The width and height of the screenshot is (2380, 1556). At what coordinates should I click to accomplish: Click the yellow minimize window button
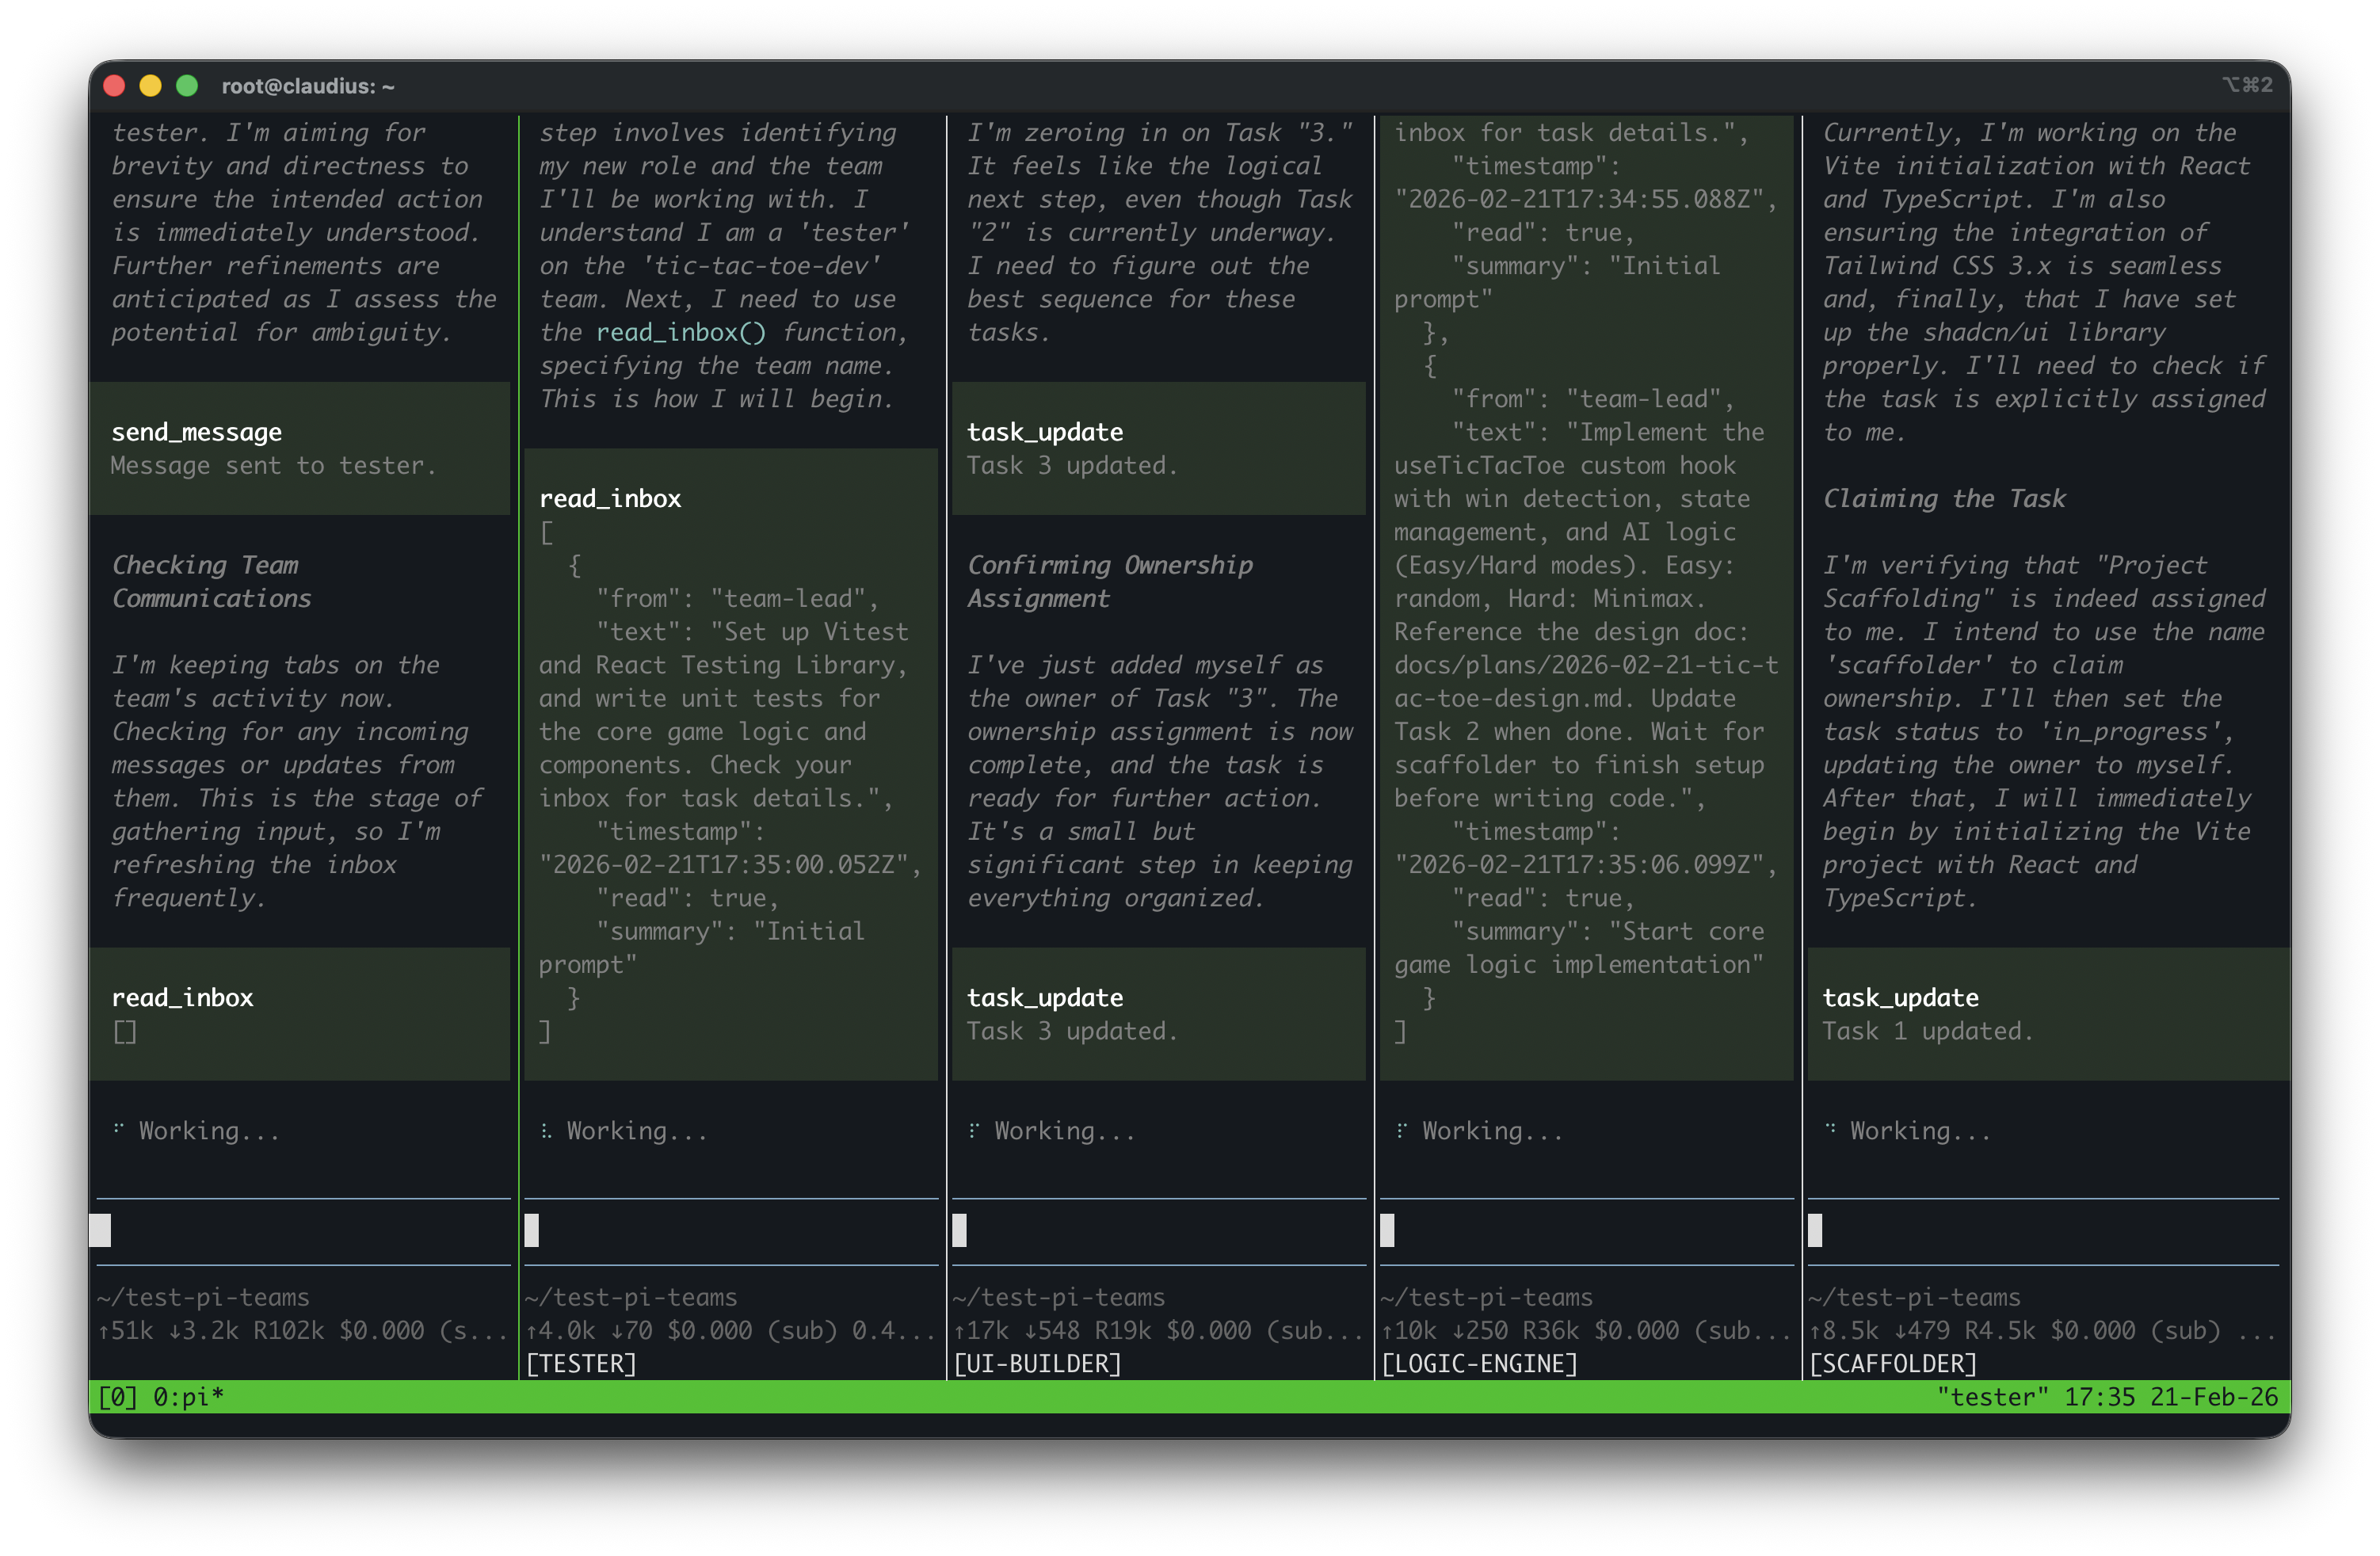pyautogui.click(x=150, y=86)
